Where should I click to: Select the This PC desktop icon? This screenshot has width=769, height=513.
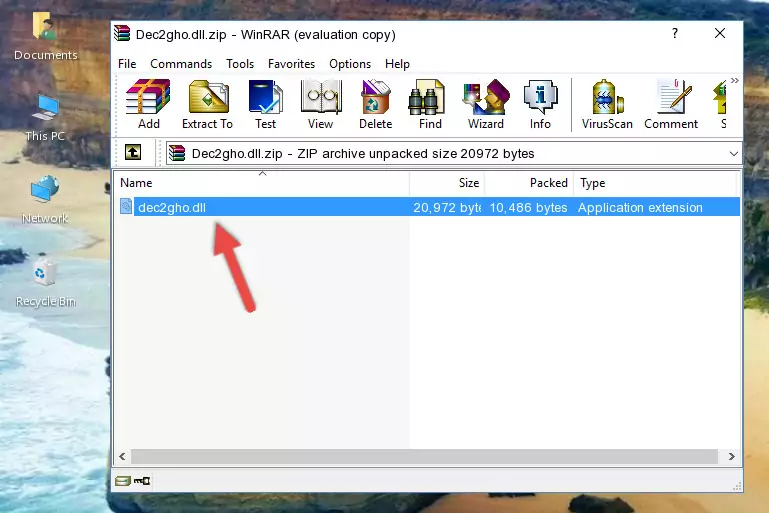point(45,118)
